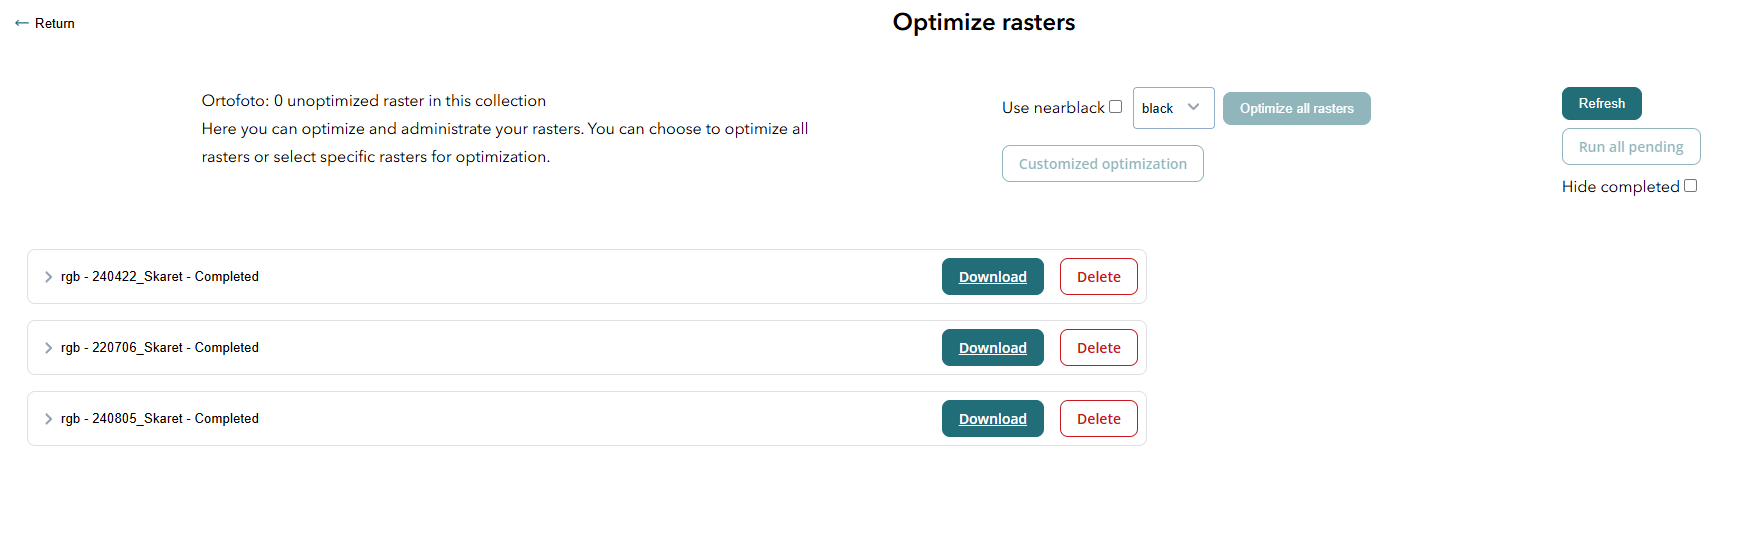
Task: Expand the 240422_Skaret raster row
Action: [48, 277]
